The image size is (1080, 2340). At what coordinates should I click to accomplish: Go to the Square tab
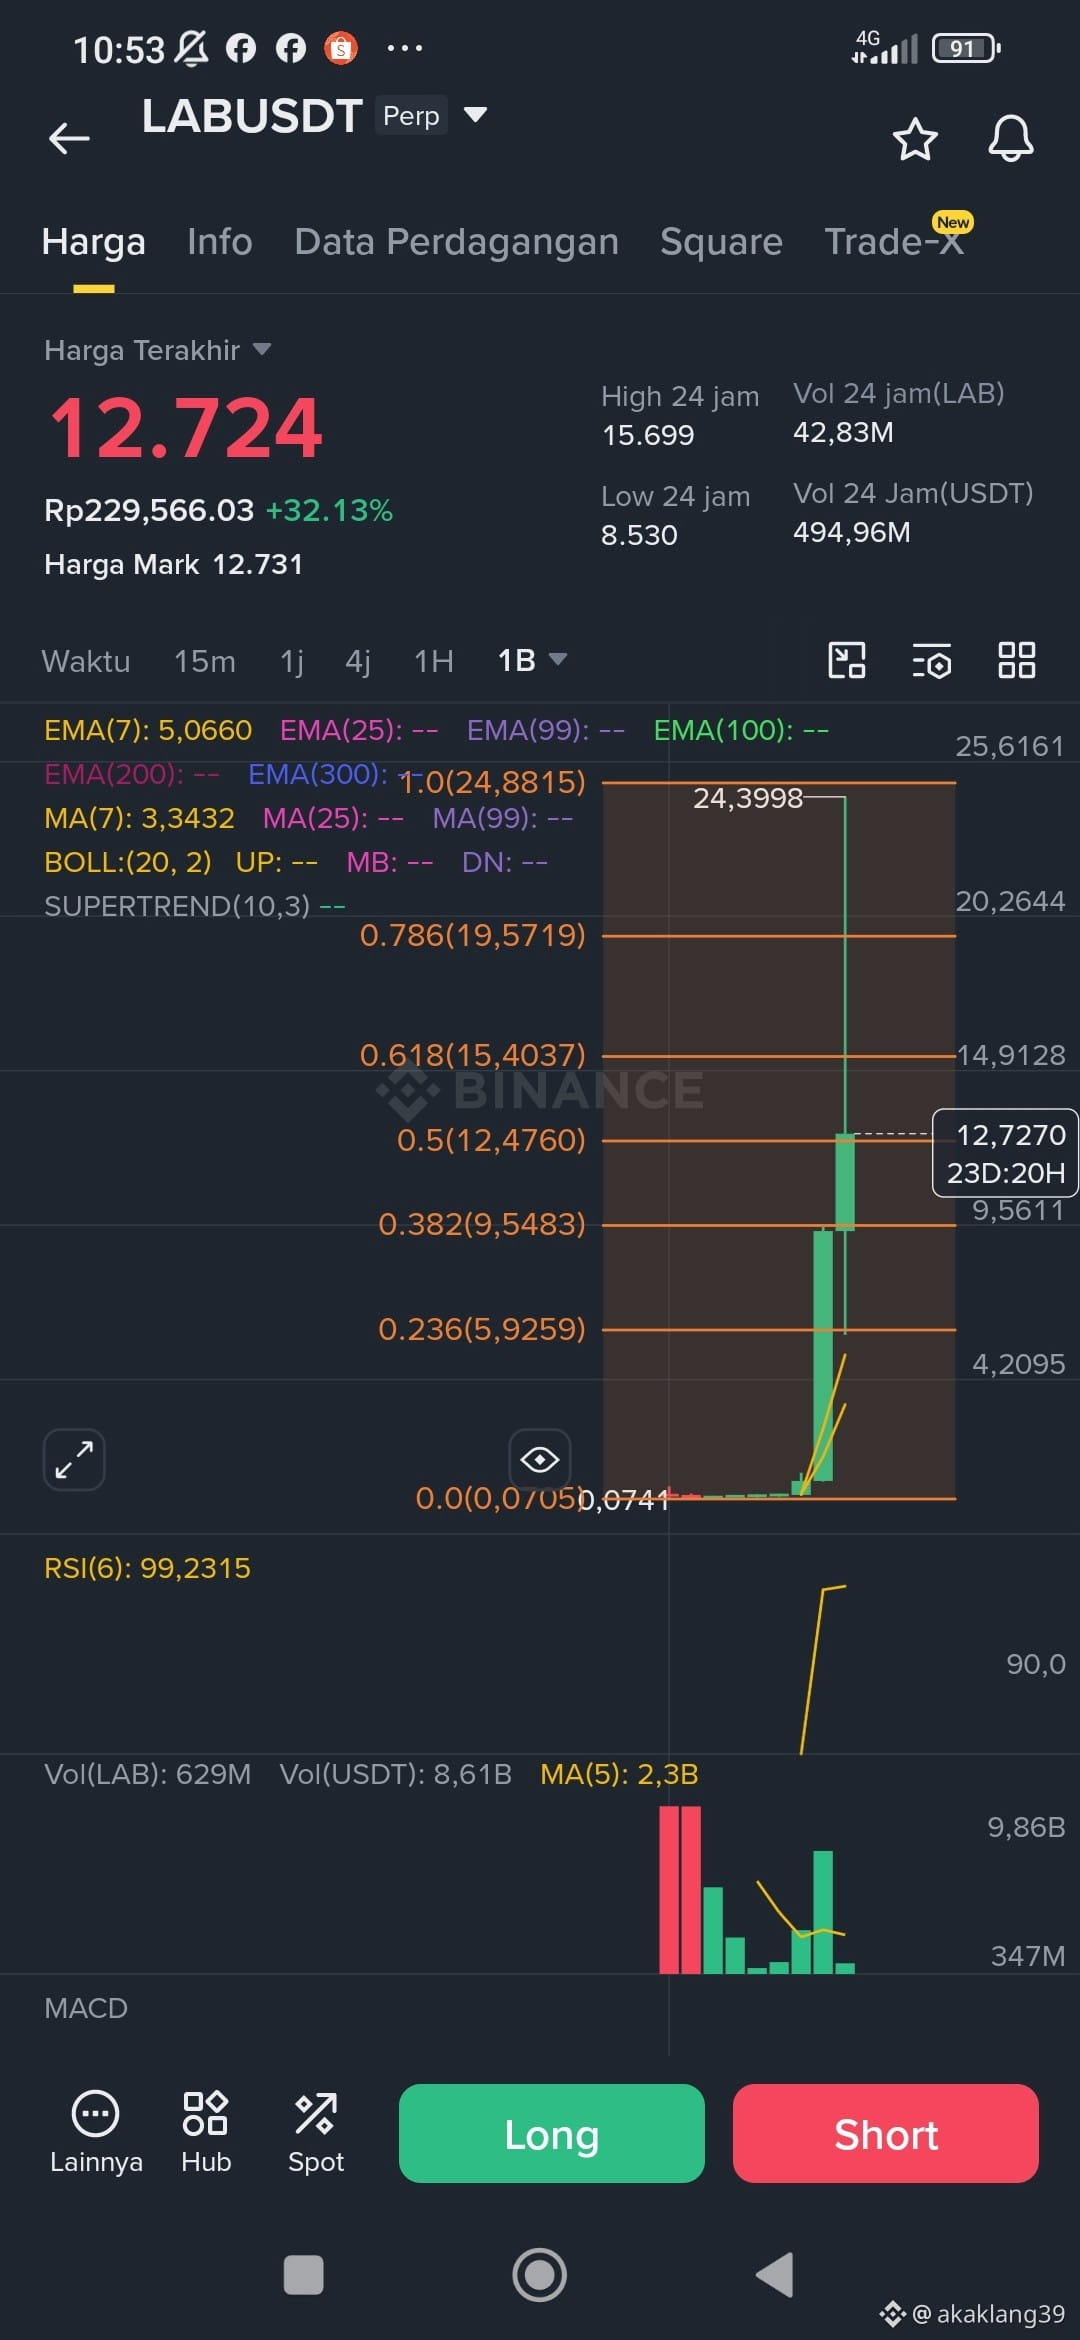(x=721, y=242)
